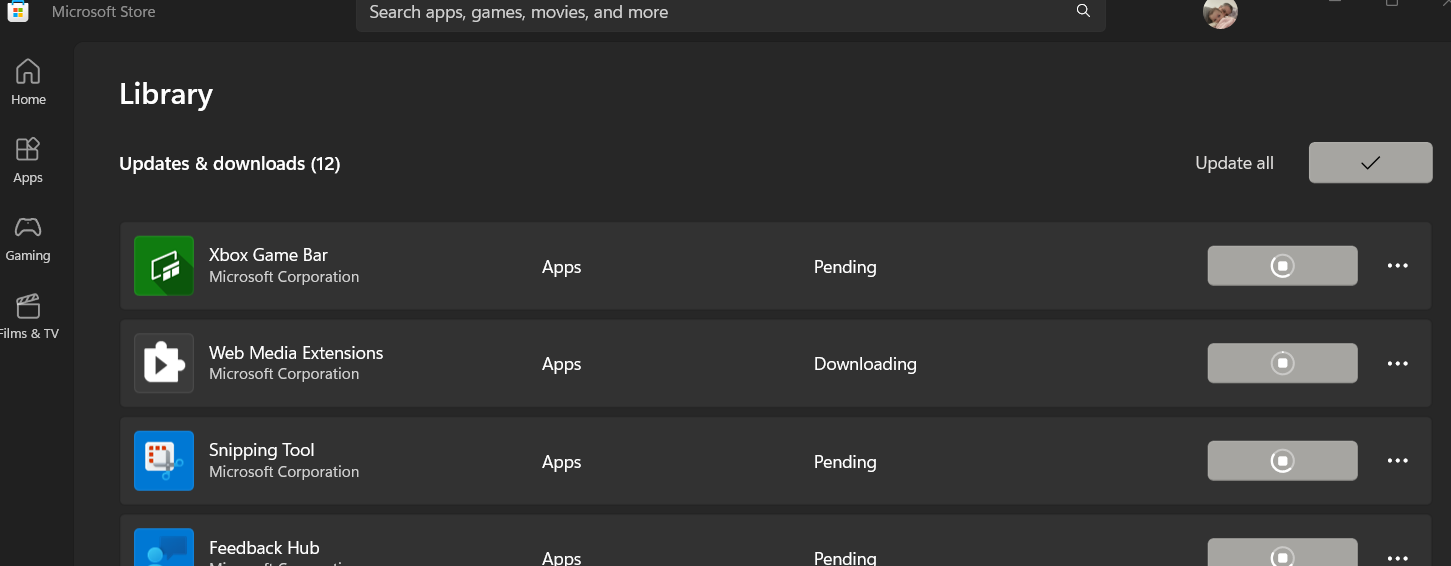Select the Snipping Tool title
Image resolution: width=1451 pixels, height=566 pixels.
point(262,450)
